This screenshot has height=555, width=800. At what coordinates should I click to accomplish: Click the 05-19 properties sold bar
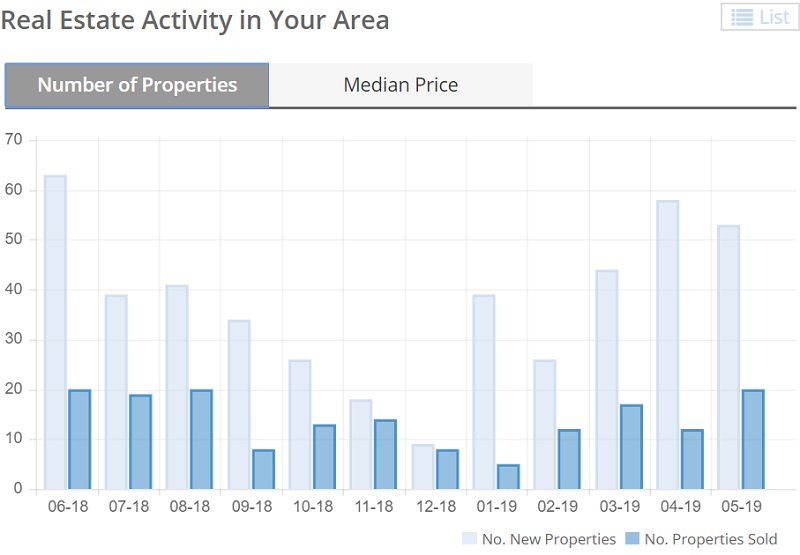[753, 439]
